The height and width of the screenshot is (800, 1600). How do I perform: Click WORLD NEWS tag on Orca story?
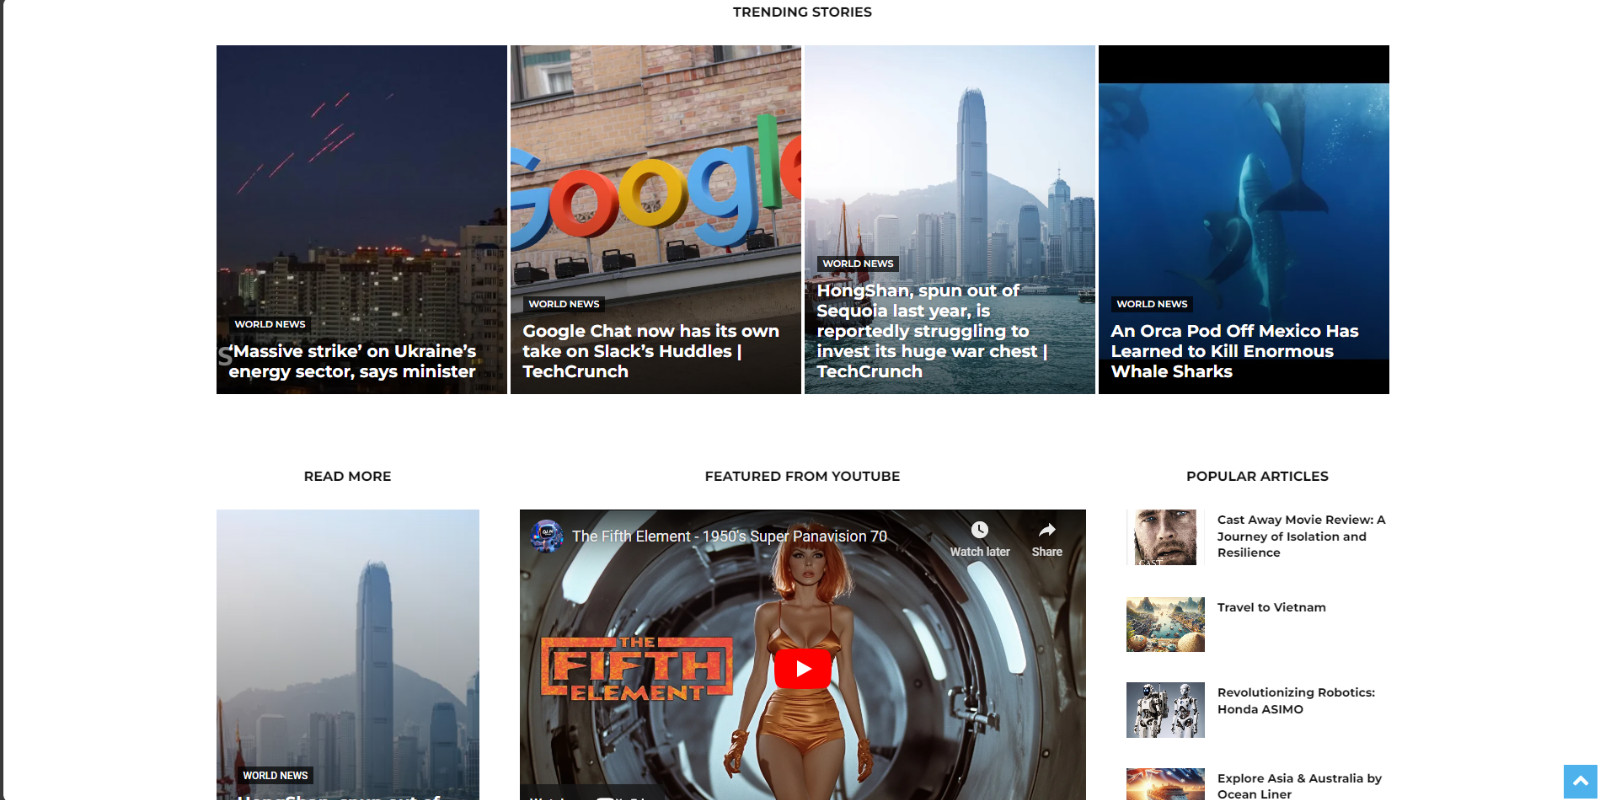(x=1152, y=304)
